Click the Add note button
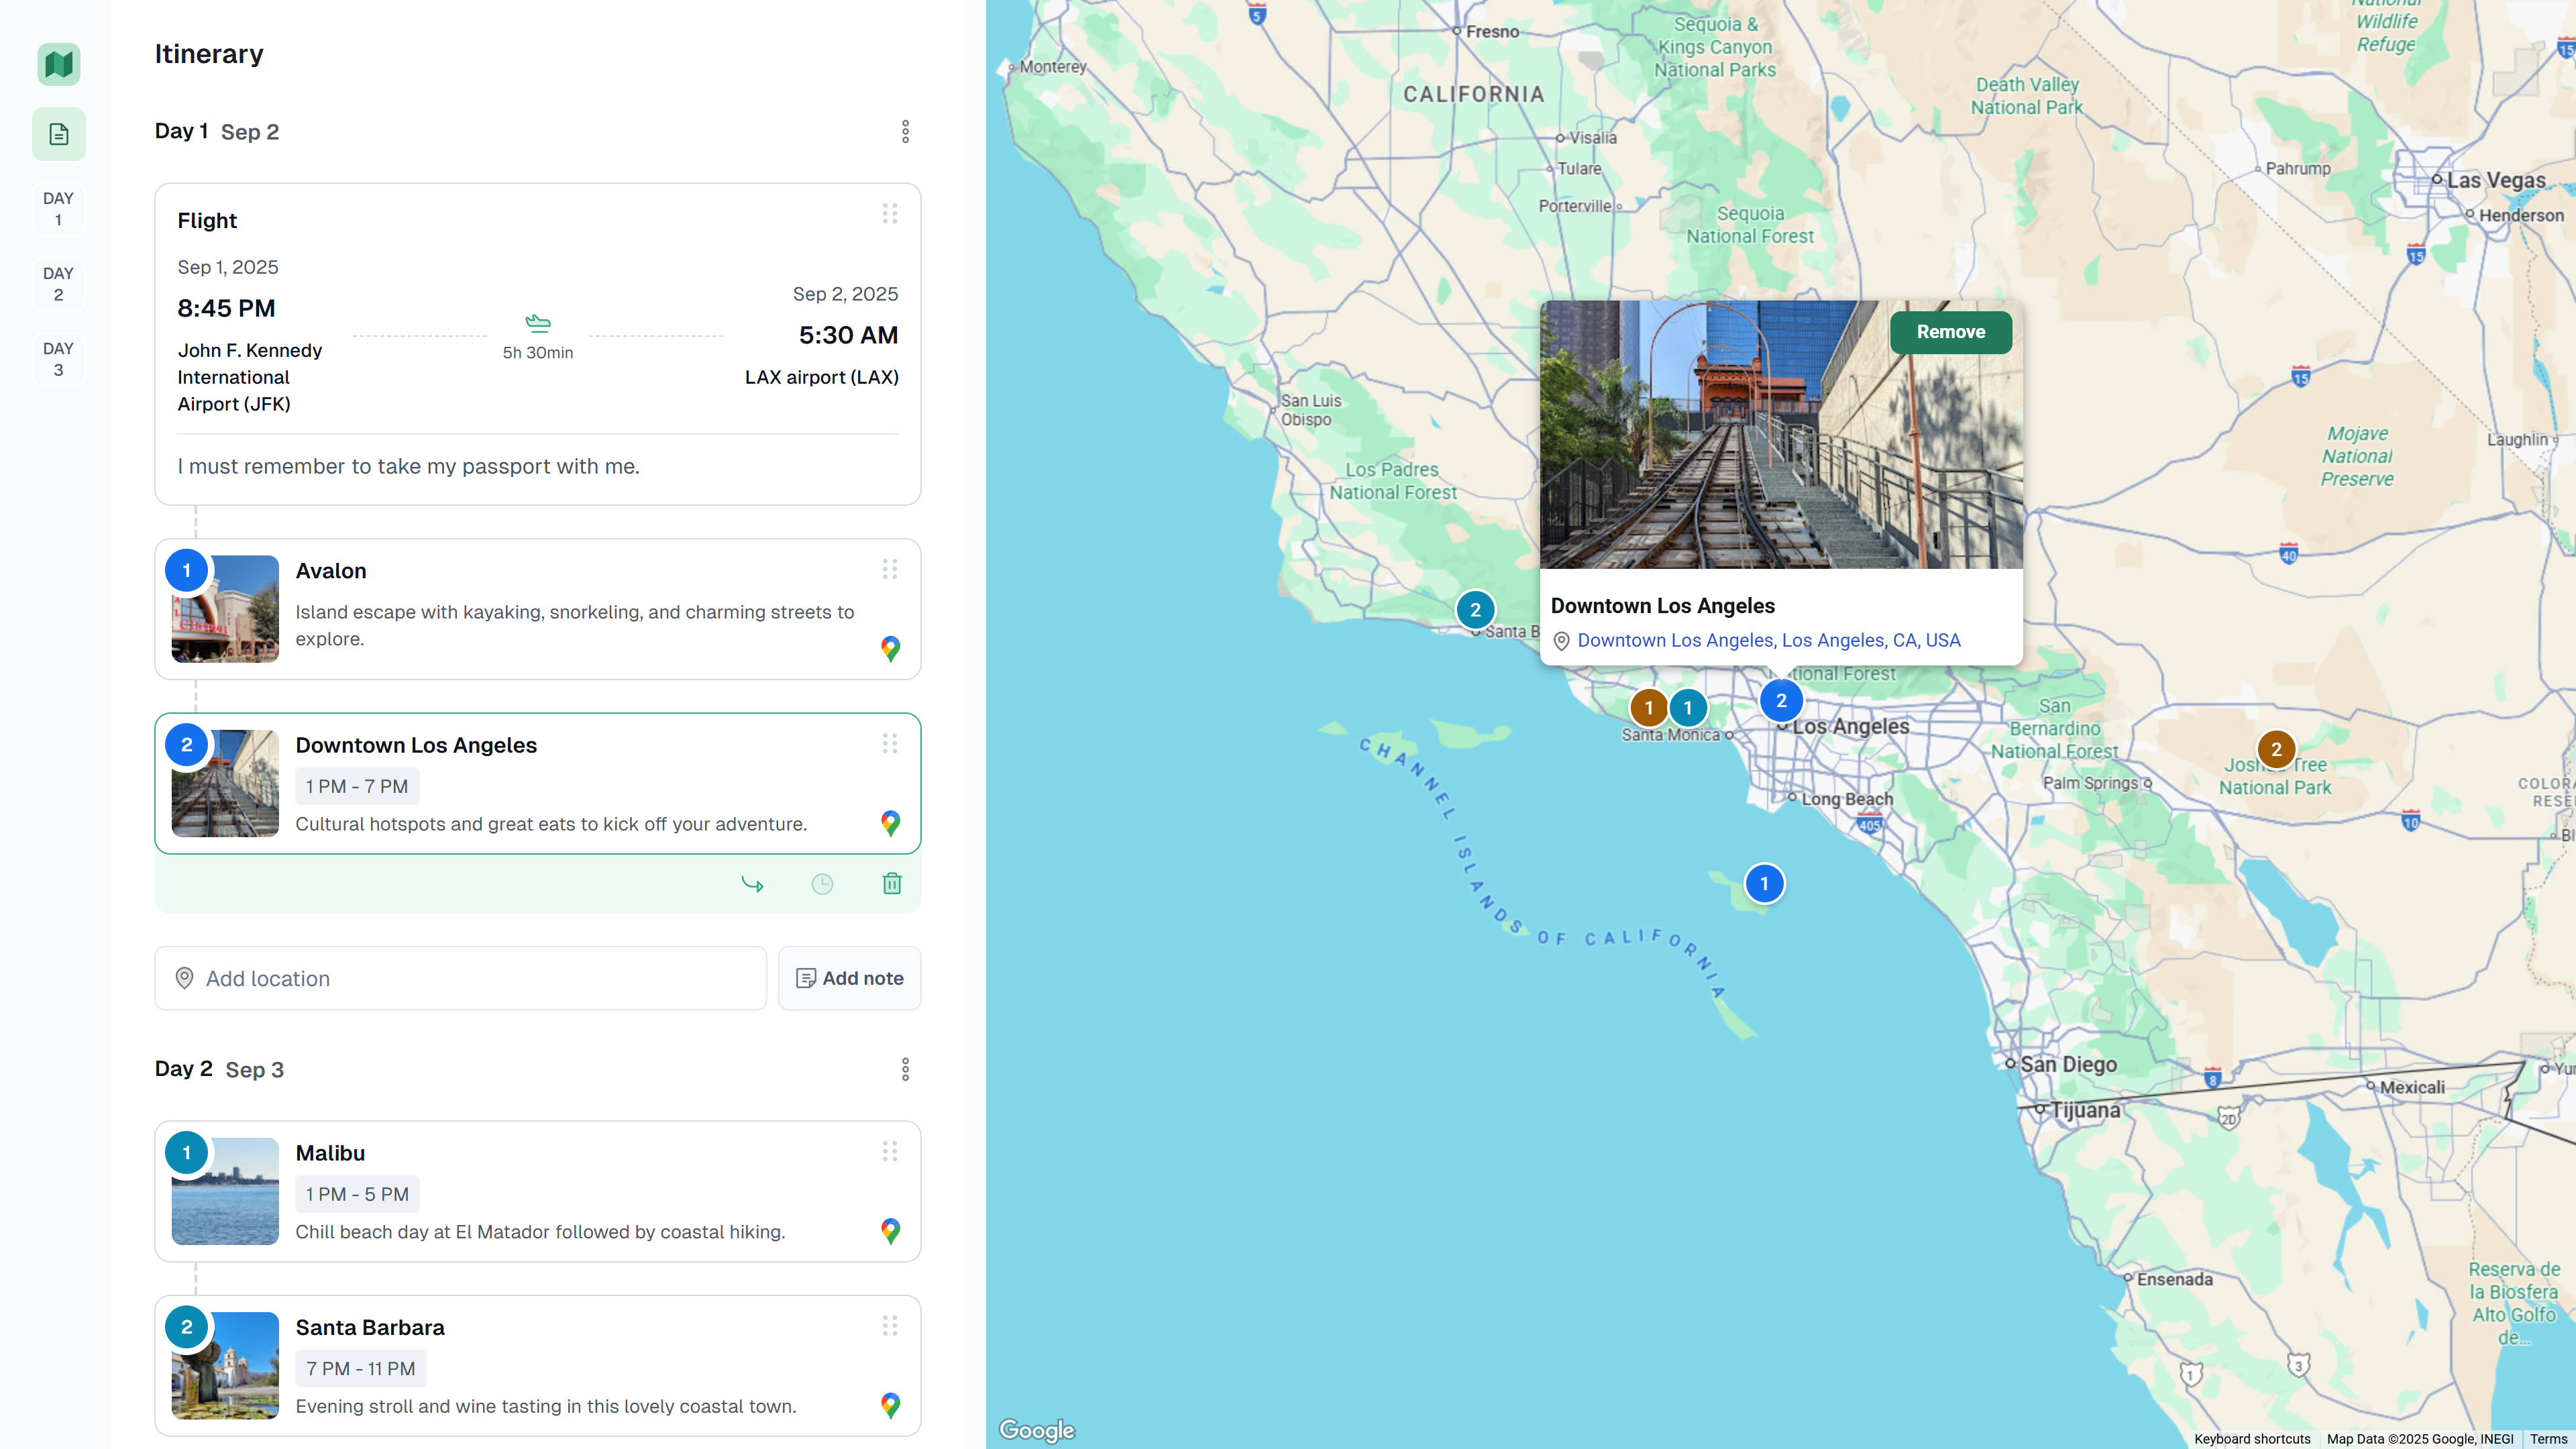The image size is (2576, 1449). coord(849,978)
